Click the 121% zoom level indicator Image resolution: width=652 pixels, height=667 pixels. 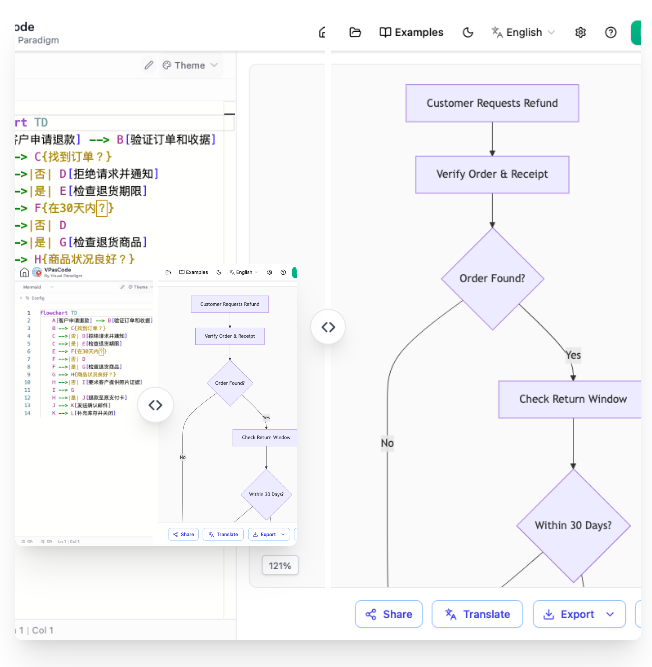point(280,565)
